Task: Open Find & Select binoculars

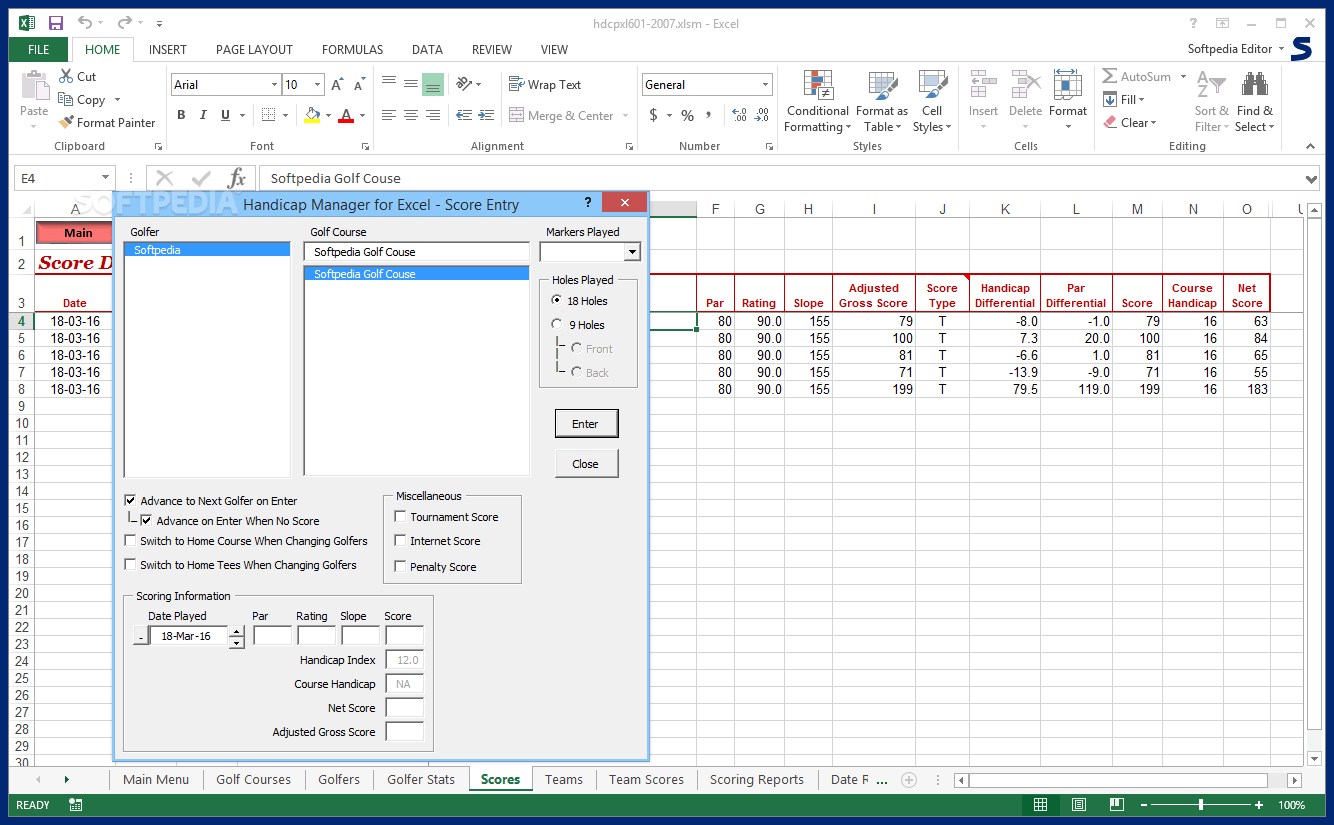Action: point(1254,101)
